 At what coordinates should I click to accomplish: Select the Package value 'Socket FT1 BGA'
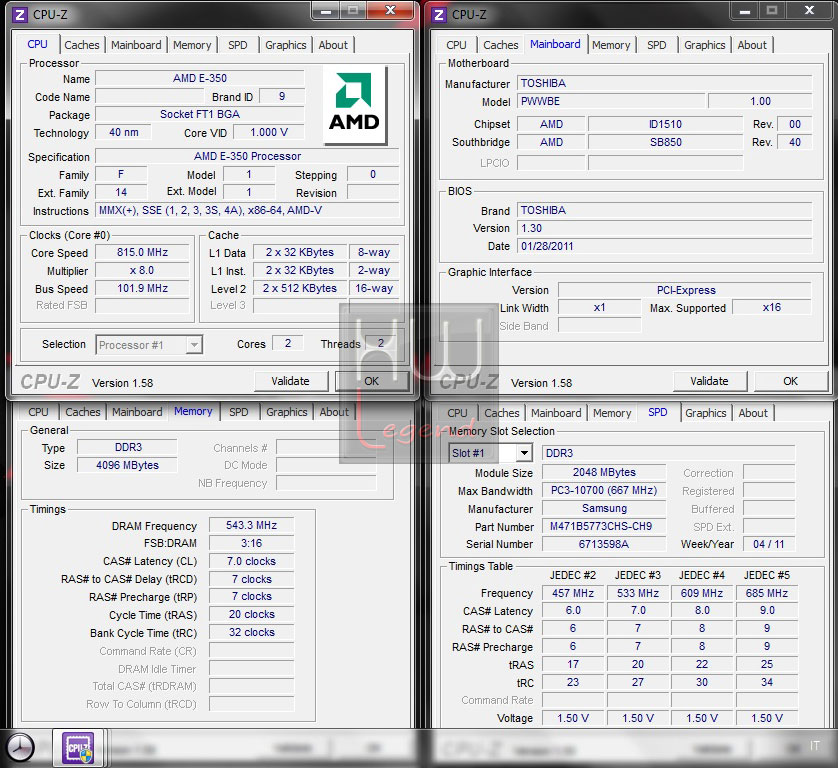point(200,114)
